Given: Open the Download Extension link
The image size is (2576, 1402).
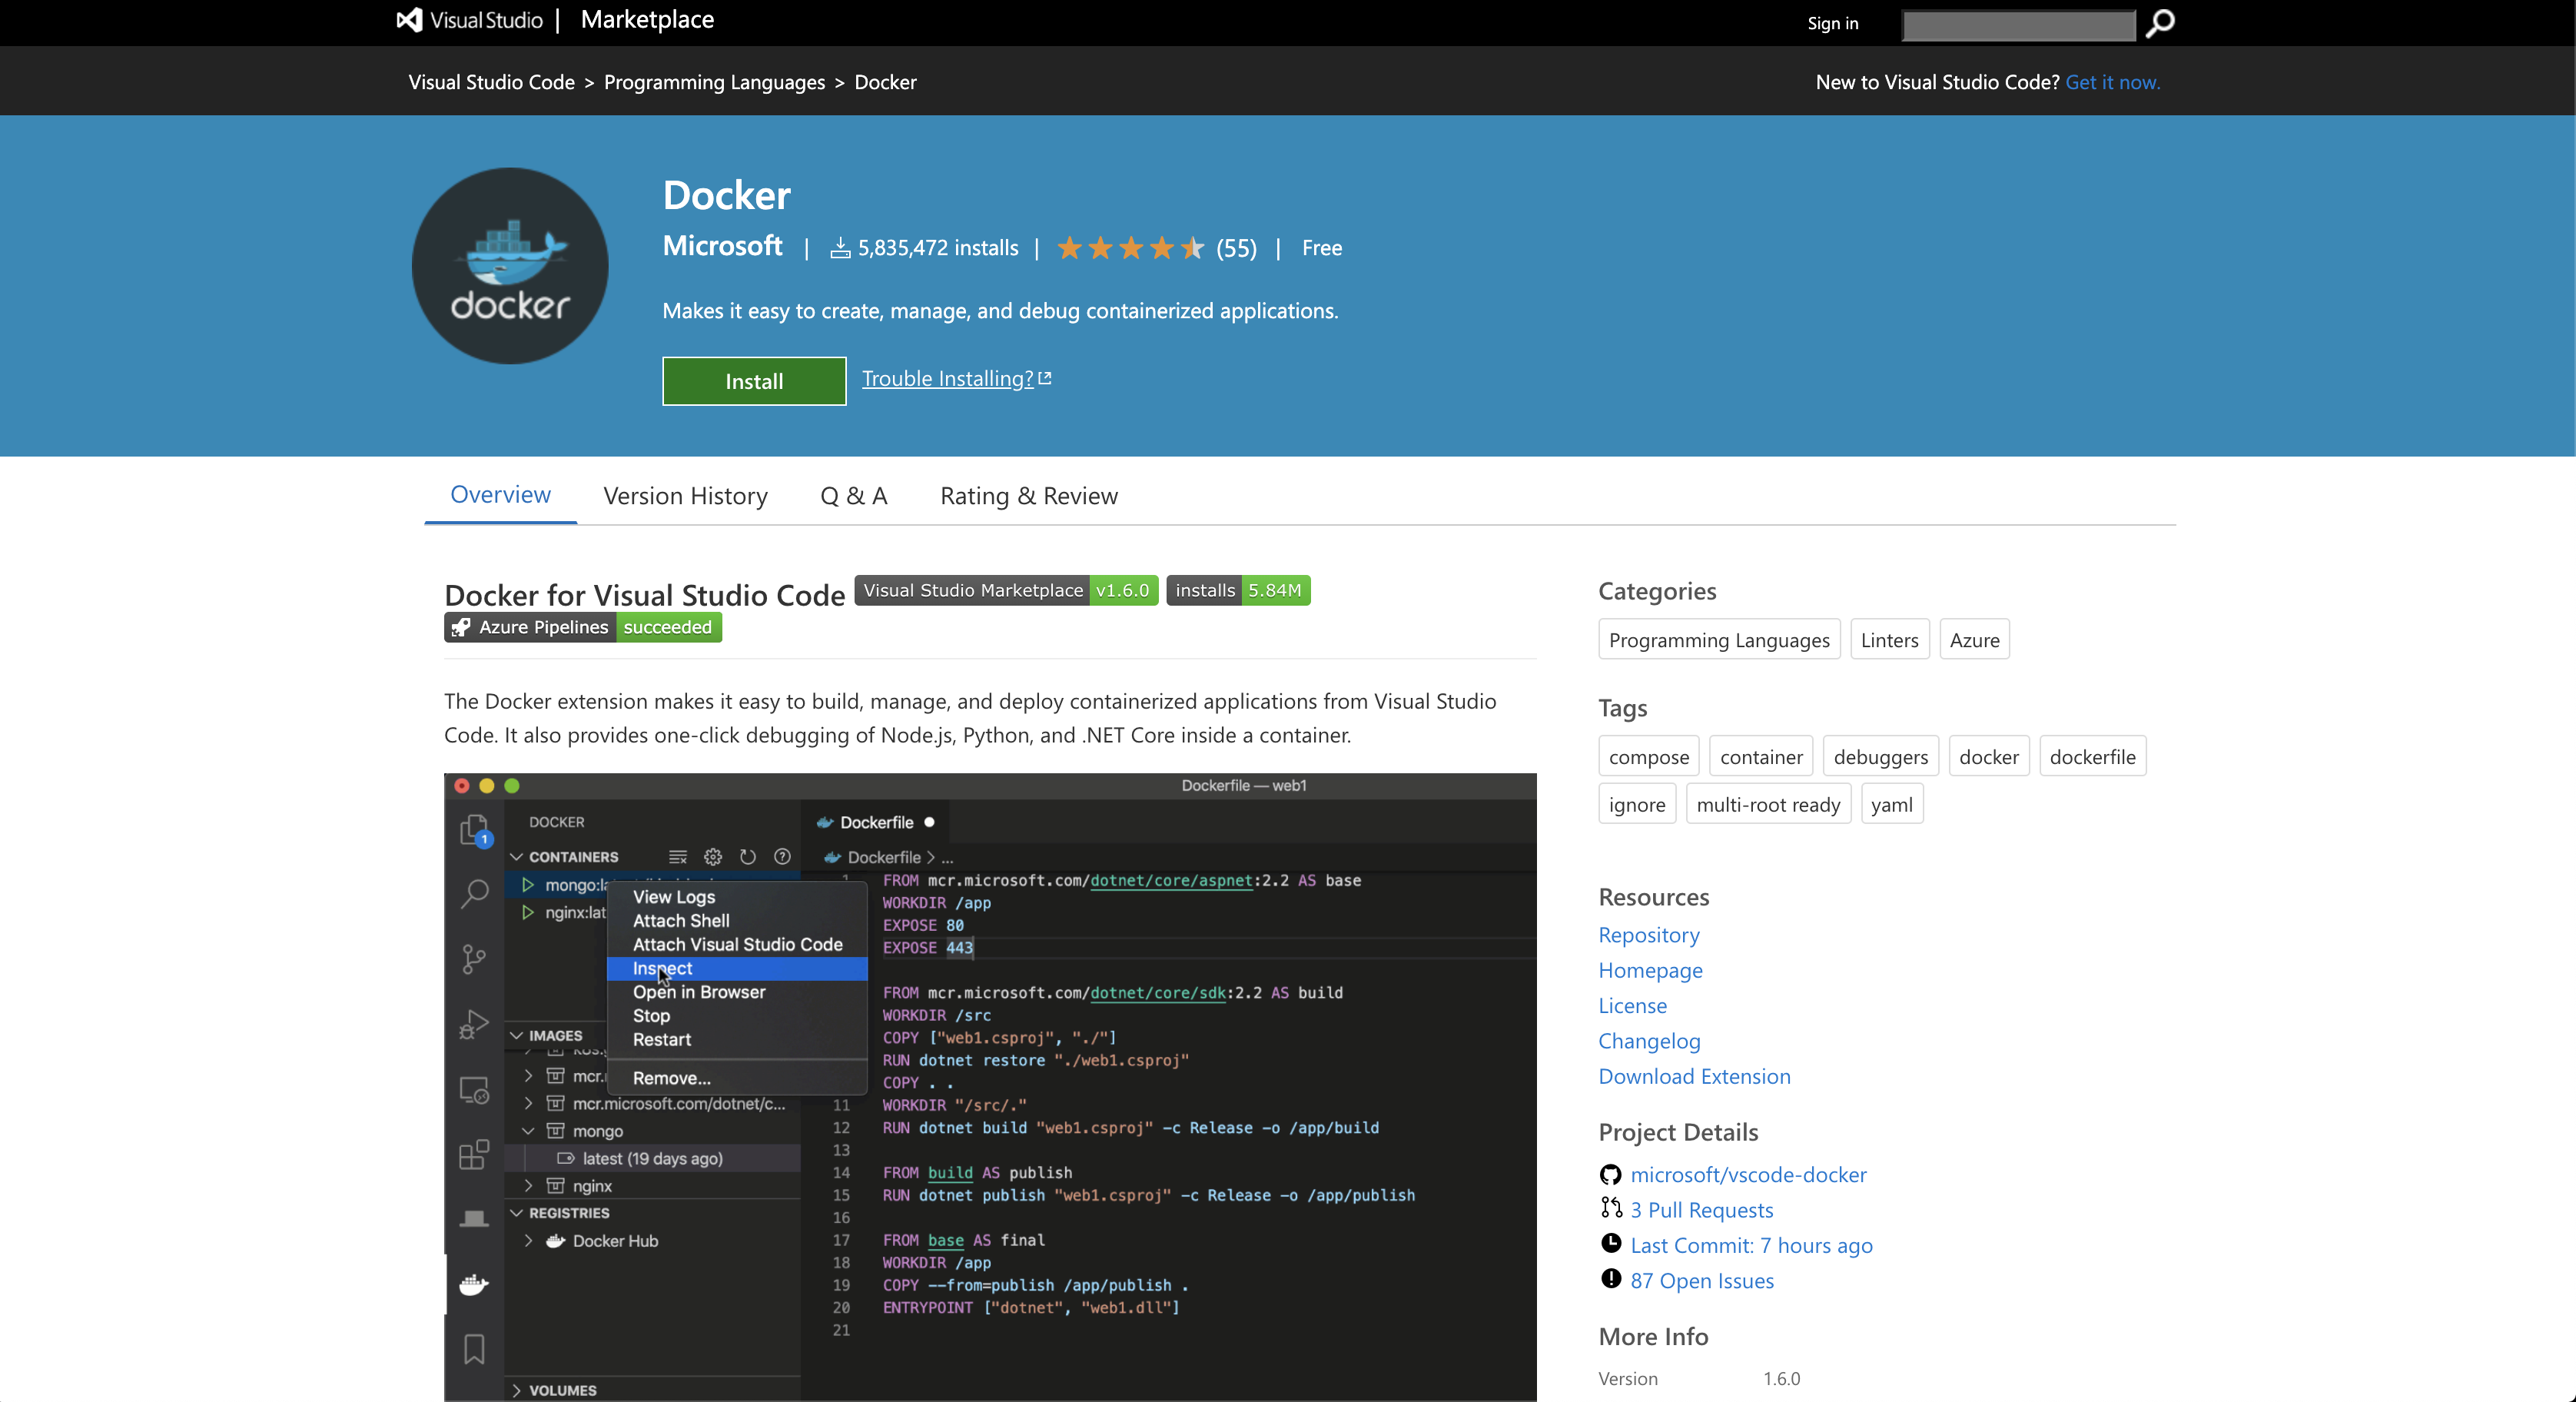Looking at the screenshot, I should coord(1693,1076).
